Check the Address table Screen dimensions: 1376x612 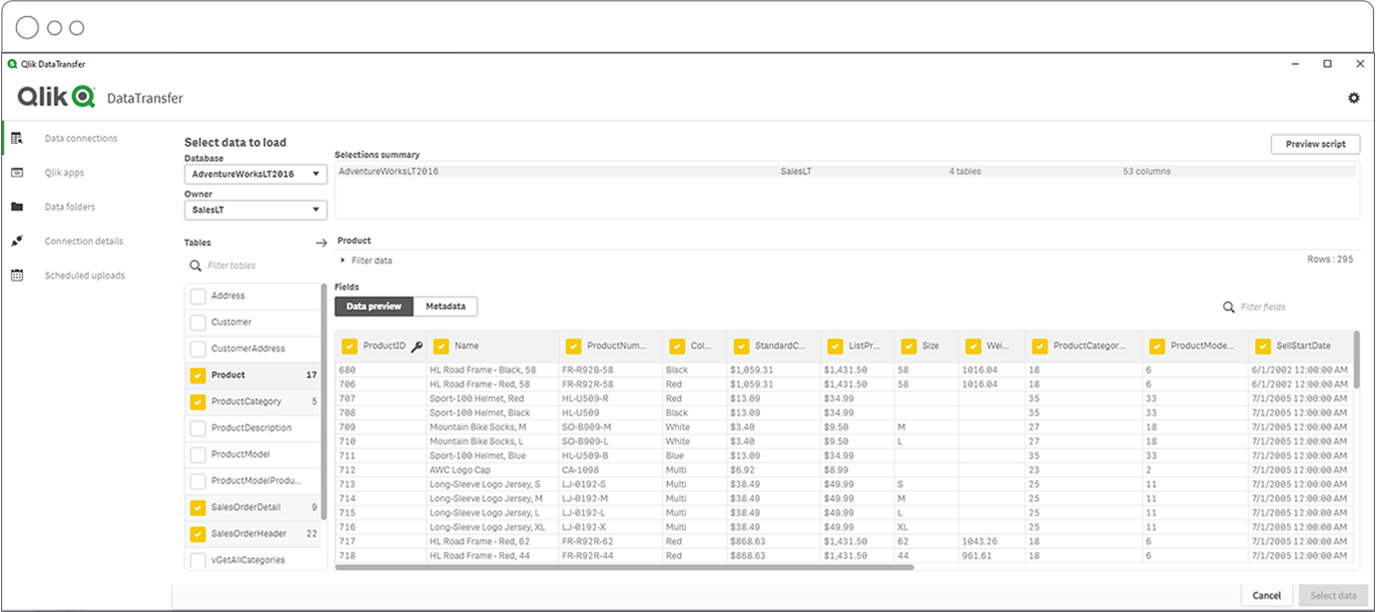(x=196, y=295)
